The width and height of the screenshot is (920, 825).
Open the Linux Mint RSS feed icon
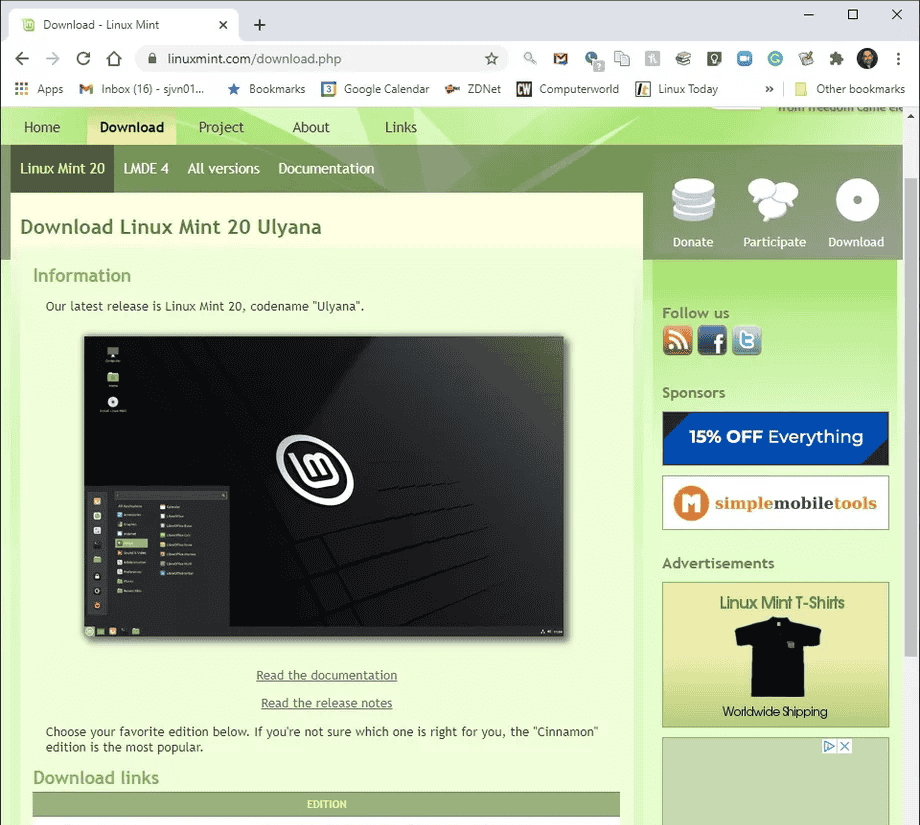[677, 340]
